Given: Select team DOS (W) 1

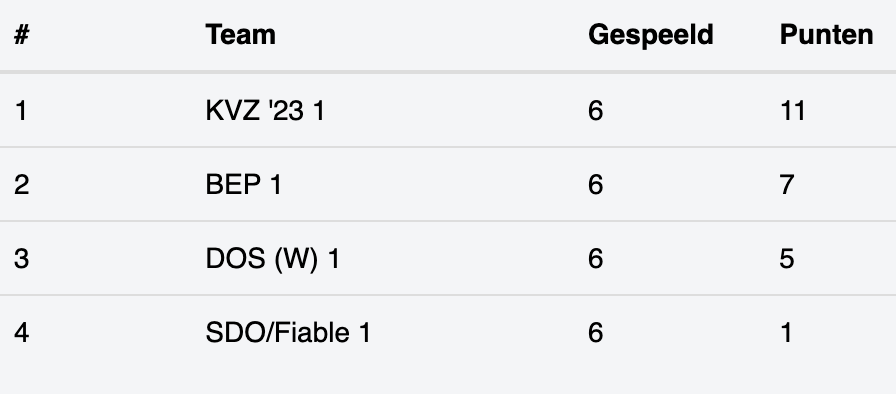Looking at the screenshot, I should click(273, 259).
